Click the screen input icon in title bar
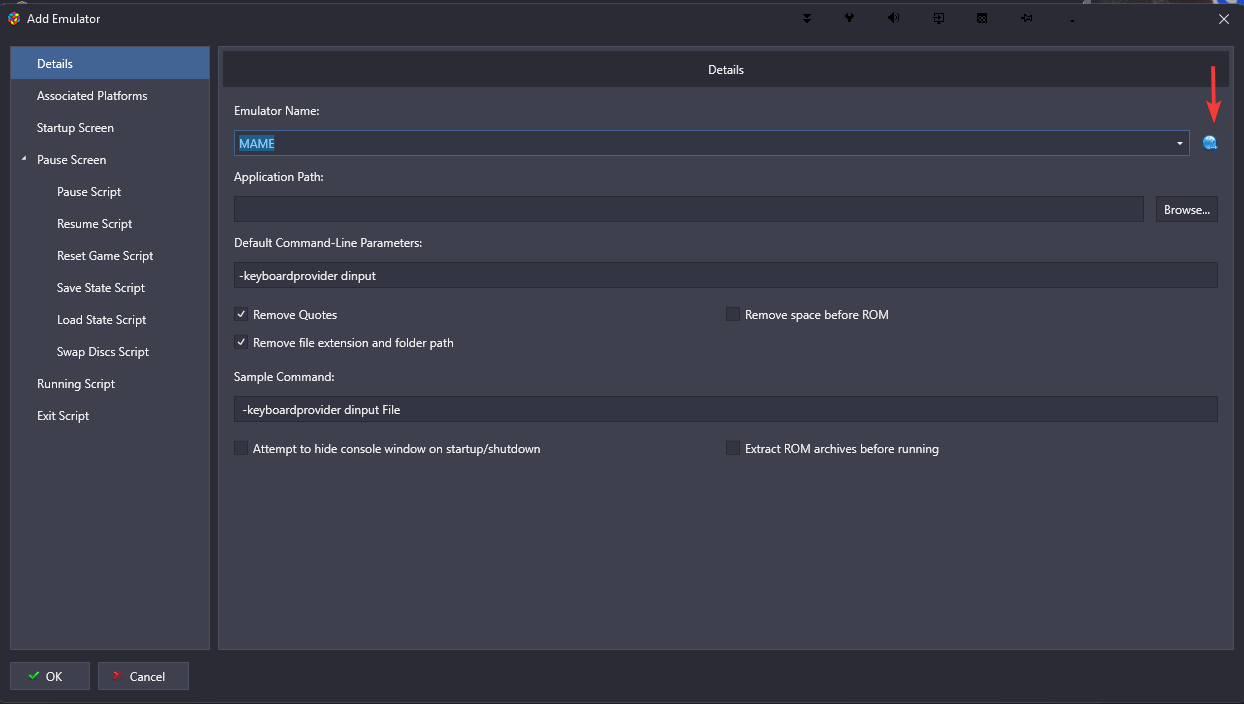 (x=939, y=18)
